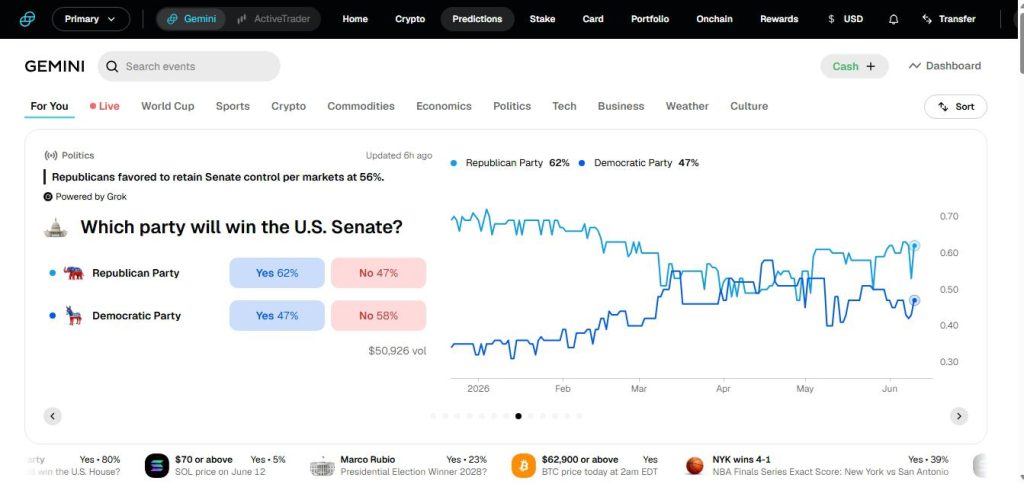Click the Solana icon in the ticker
This screenshot has width=1024, height=484.
click(x=157, y=465)
